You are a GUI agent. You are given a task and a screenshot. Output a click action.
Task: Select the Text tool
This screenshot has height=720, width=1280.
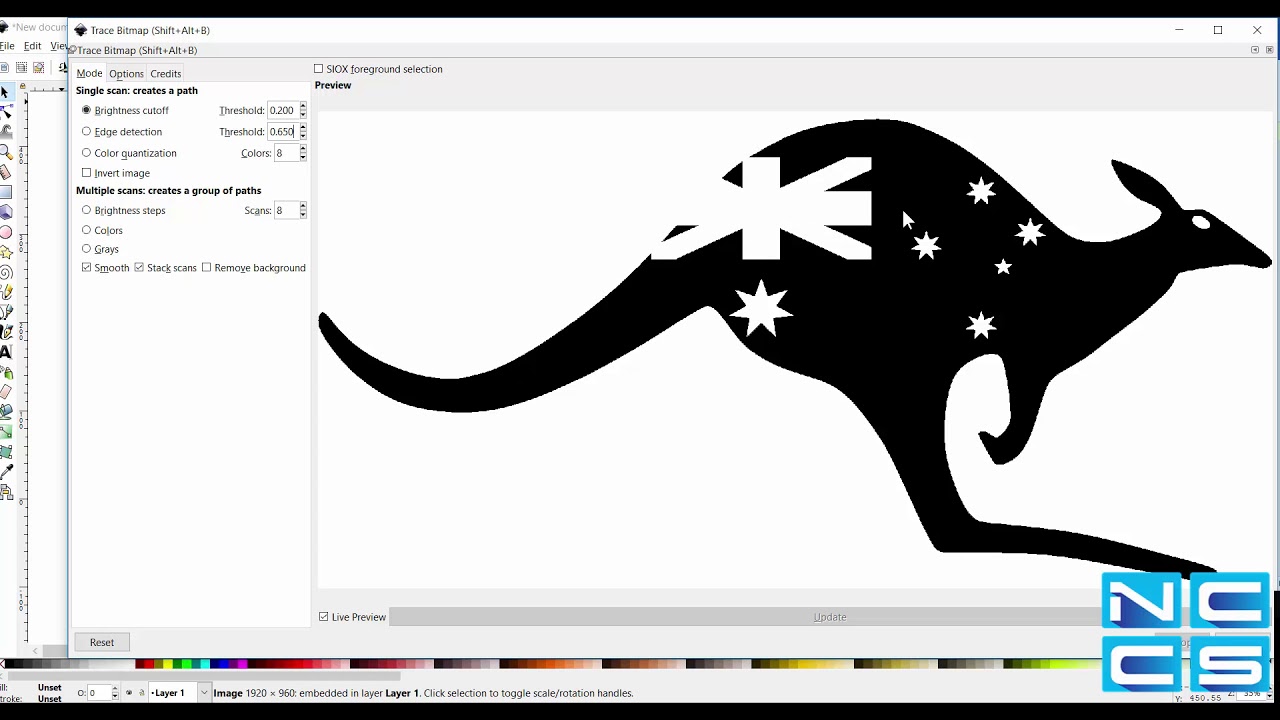coord(6,351)
